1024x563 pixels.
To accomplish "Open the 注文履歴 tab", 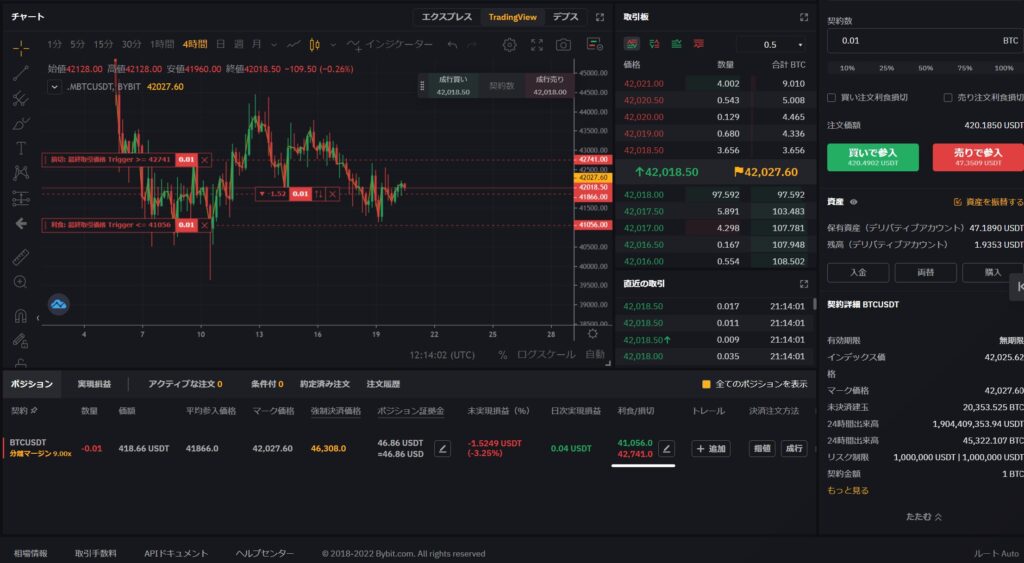I will (x=383, y=384).
